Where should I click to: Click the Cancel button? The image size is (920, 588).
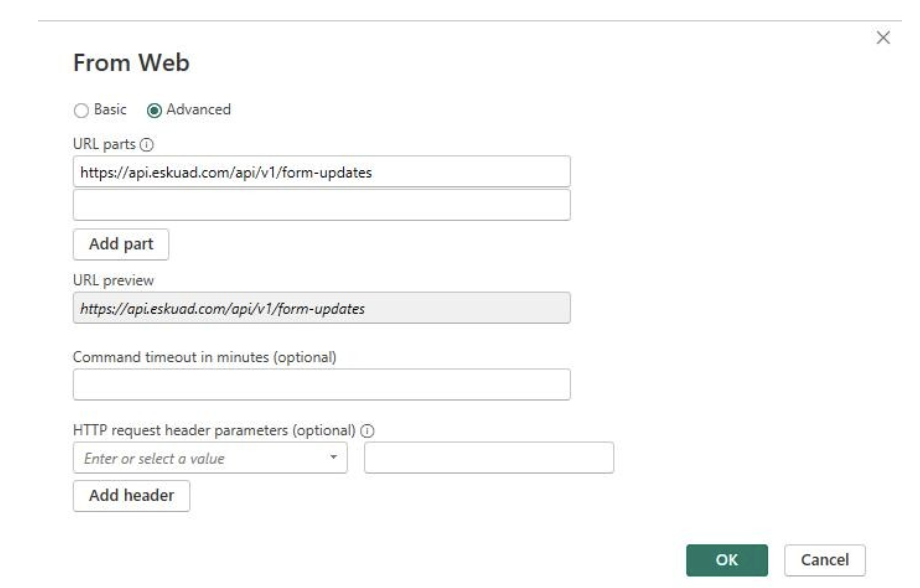pyautogui.click(x=825, y=560)
